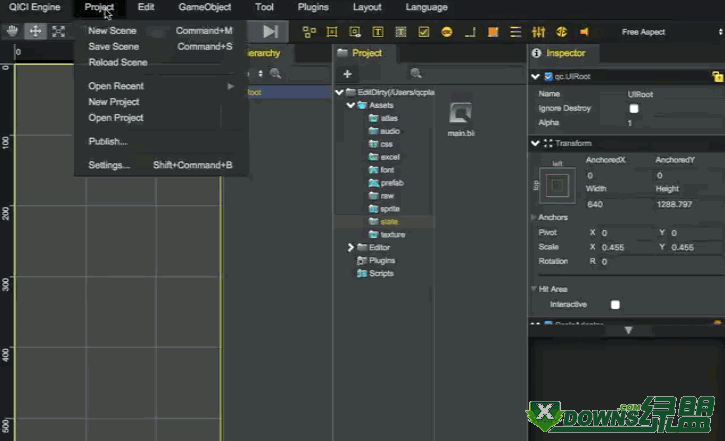Add a sound speaker object from toolbar
The image size is (725, 441).
[x=584, y=32]
